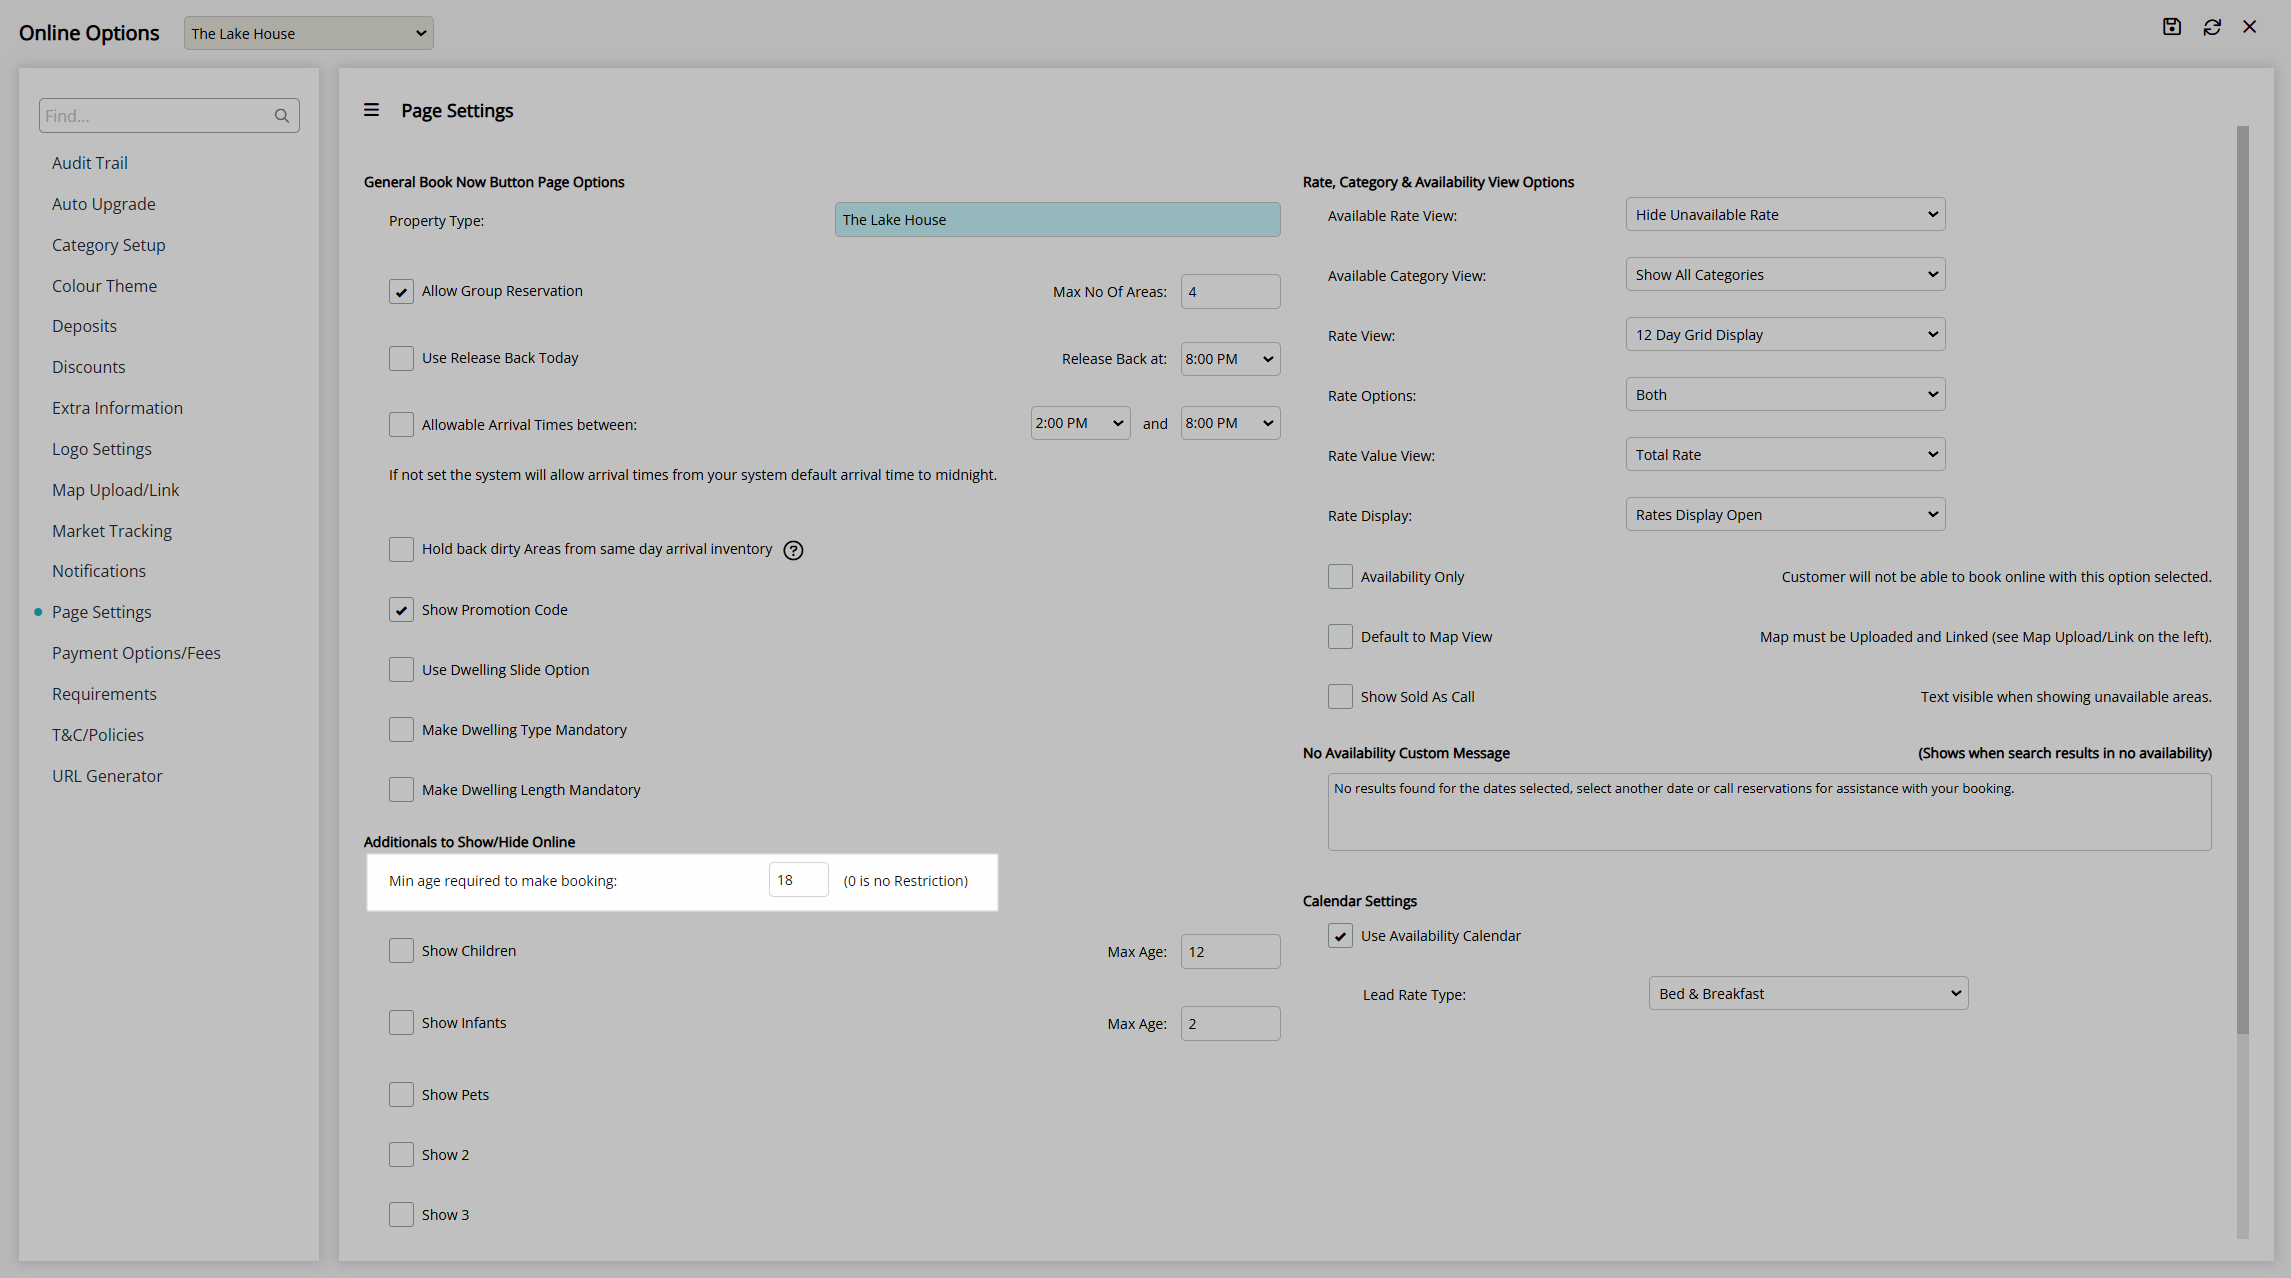Enable Show Children checkbox
Screen dimensions: 2291x1278
tap(401, 951)
